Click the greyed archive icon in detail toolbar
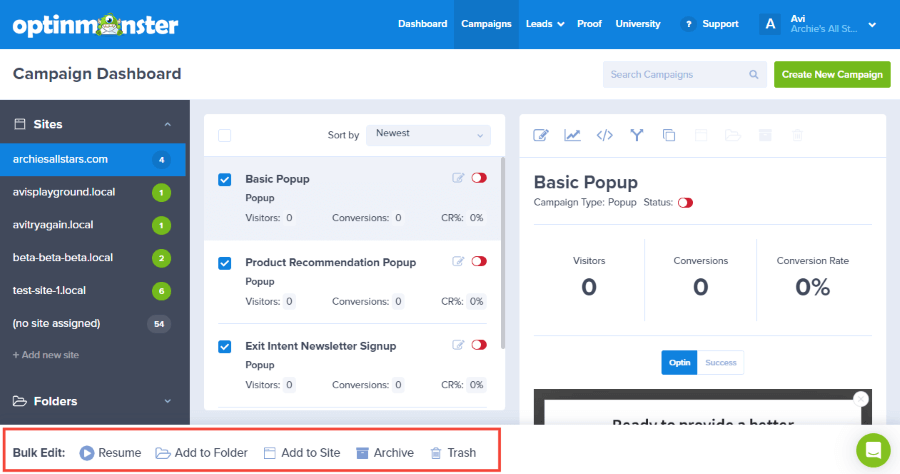 tap(765, 135)
